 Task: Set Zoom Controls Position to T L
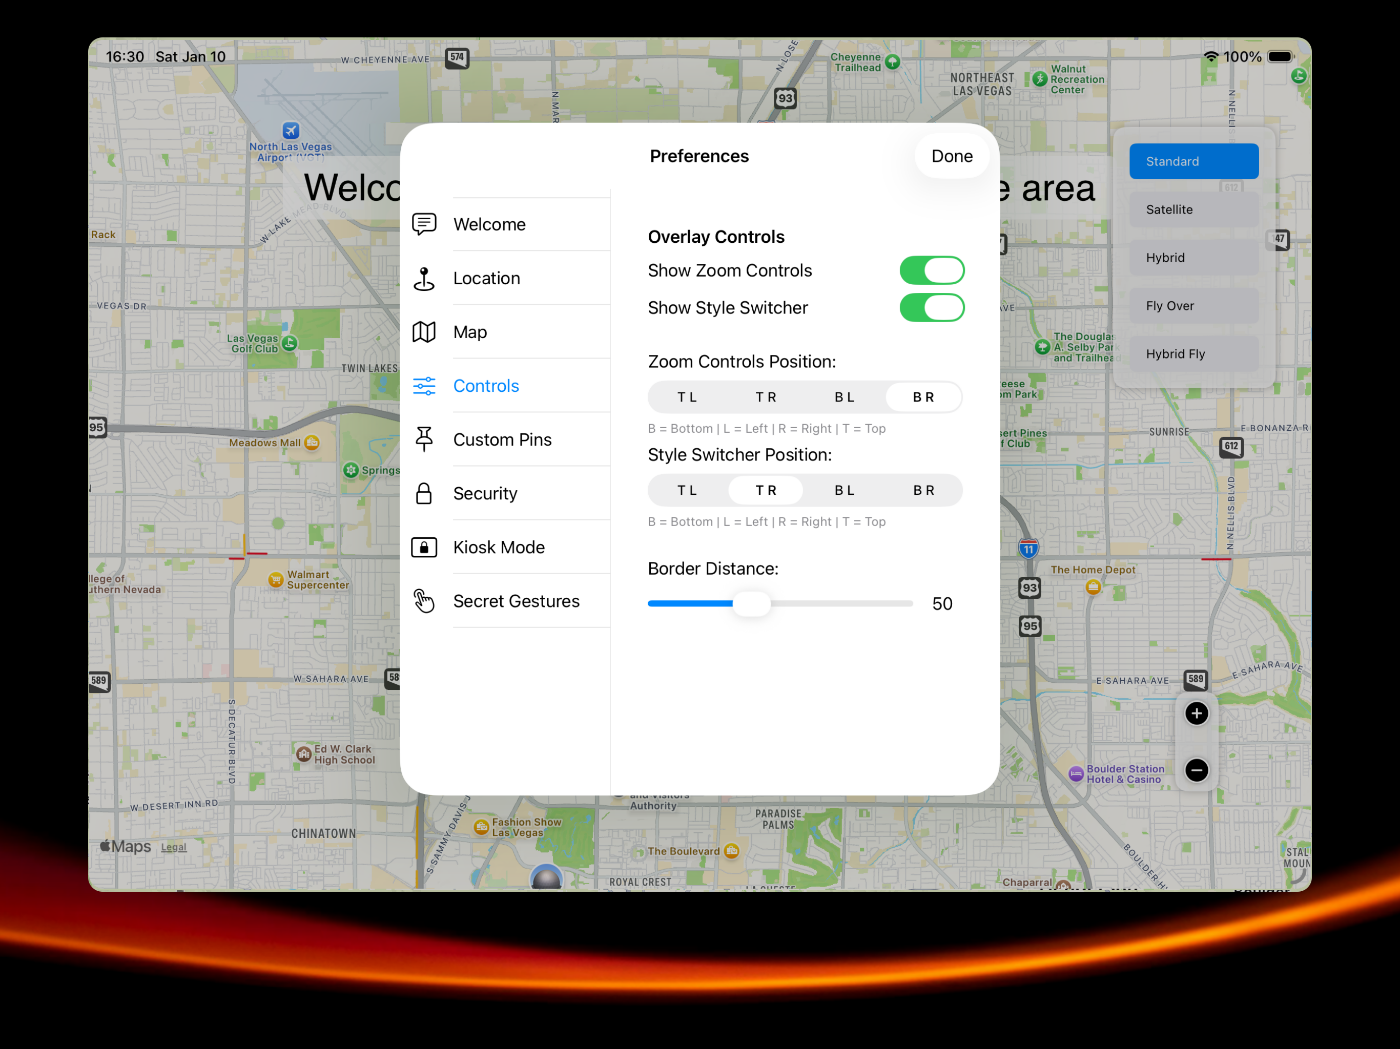[687, 397]
